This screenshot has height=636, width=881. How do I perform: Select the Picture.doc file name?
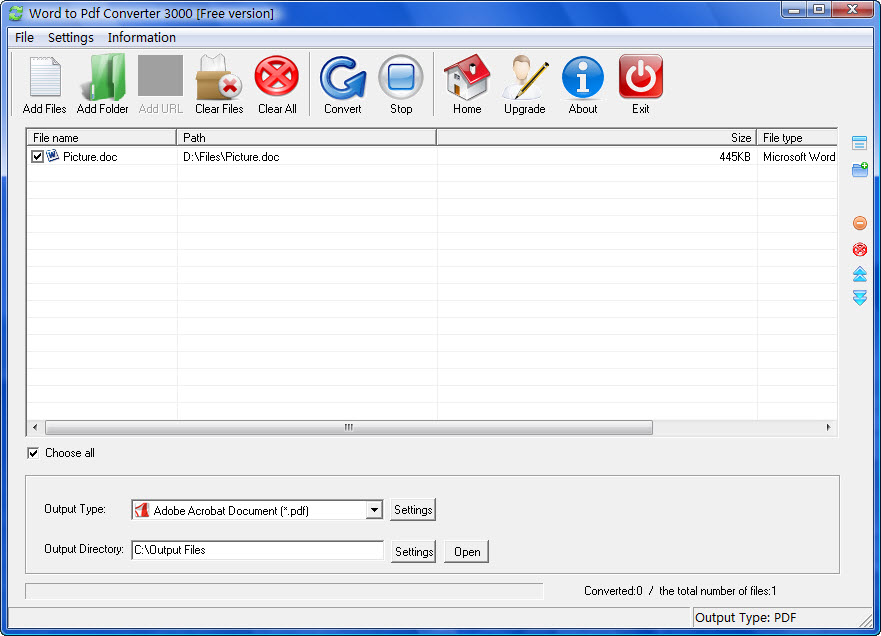click(x=90, y=157)
